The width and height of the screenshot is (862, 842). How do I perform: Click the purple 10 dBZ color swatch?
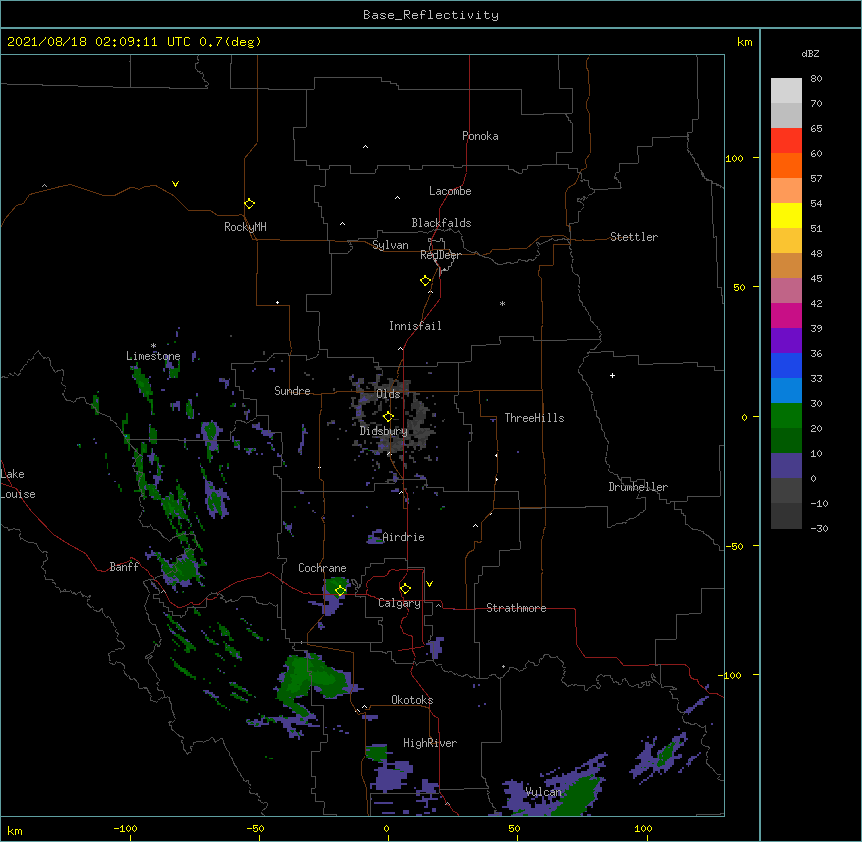786,466
